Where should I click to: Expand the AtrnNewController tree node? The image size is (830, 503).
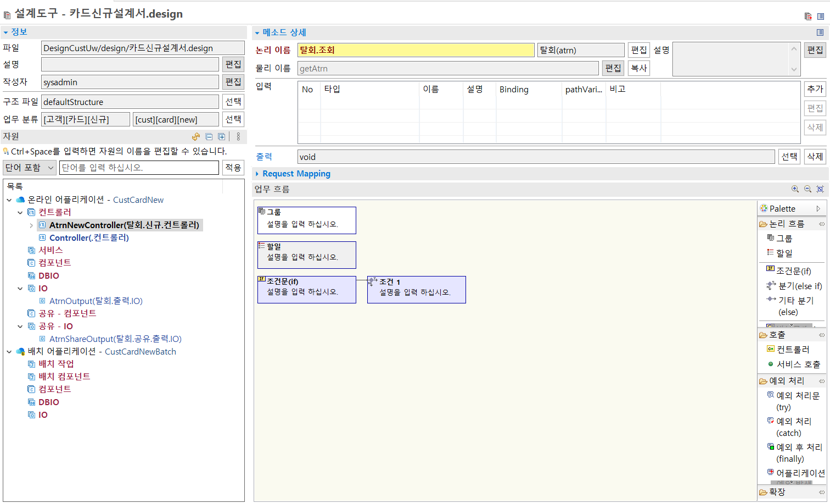[x=31, y=226]
